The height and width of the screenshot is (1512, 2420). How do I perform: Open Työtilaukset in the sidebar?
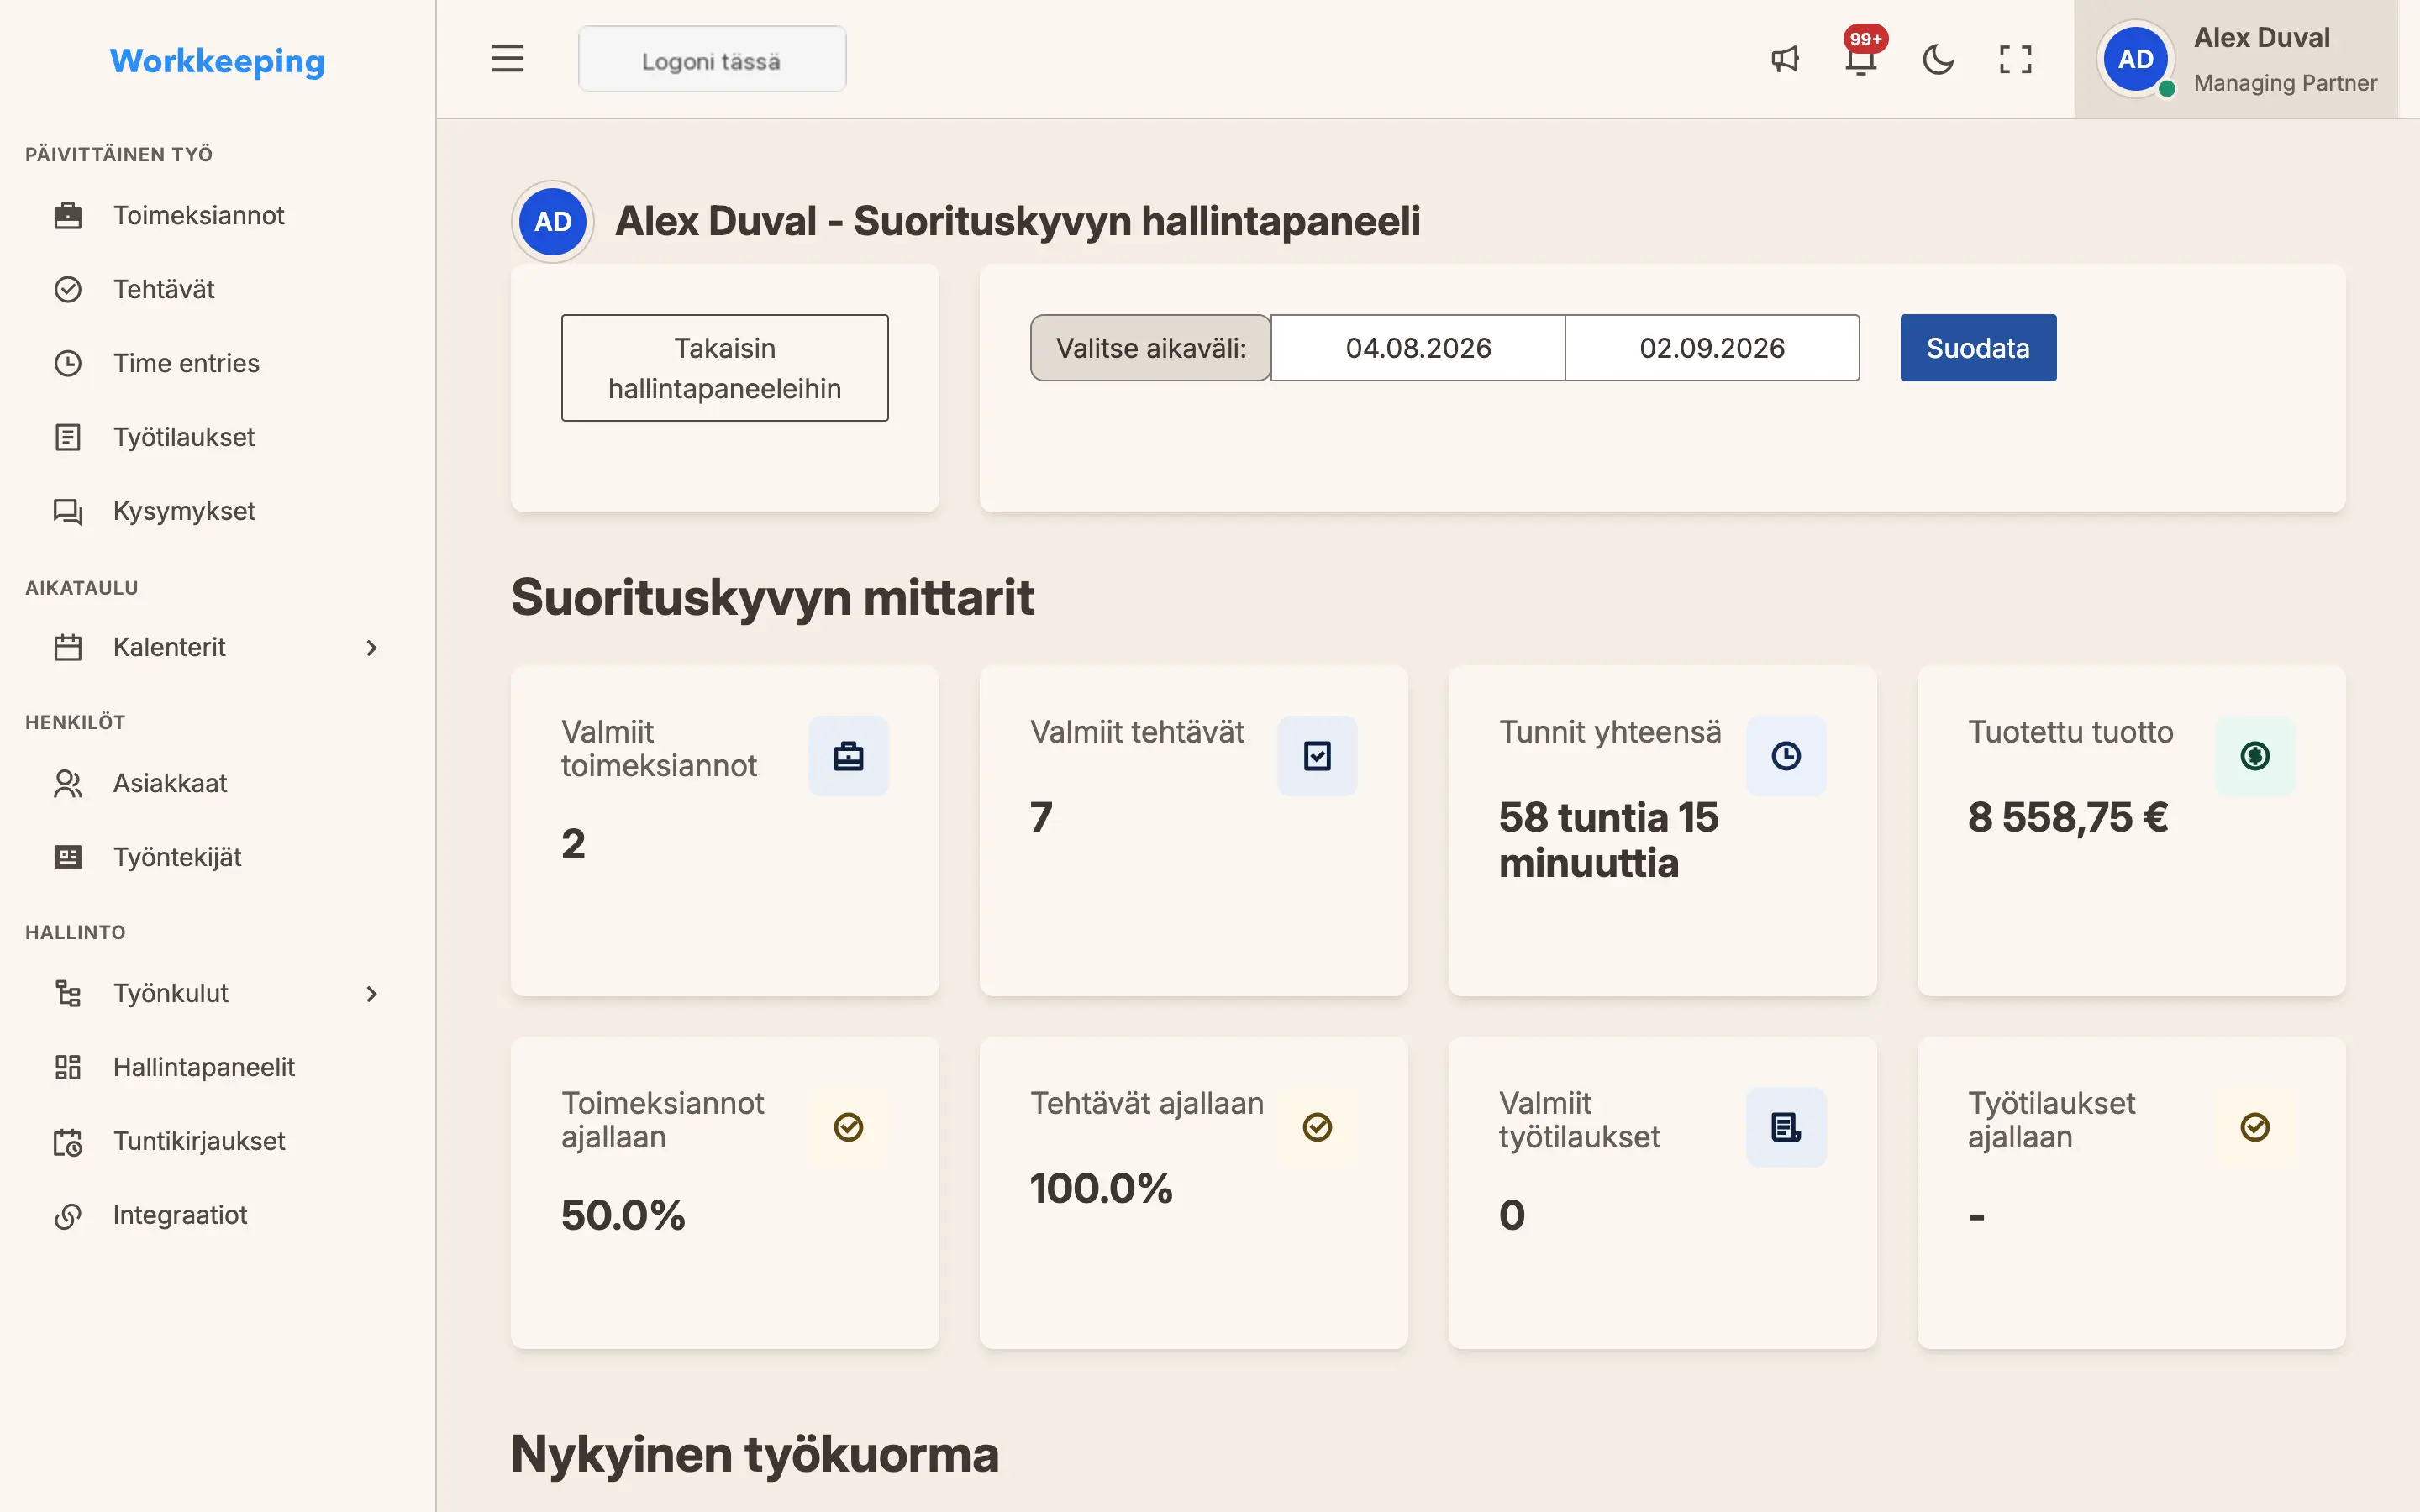(x=217, y=437)
